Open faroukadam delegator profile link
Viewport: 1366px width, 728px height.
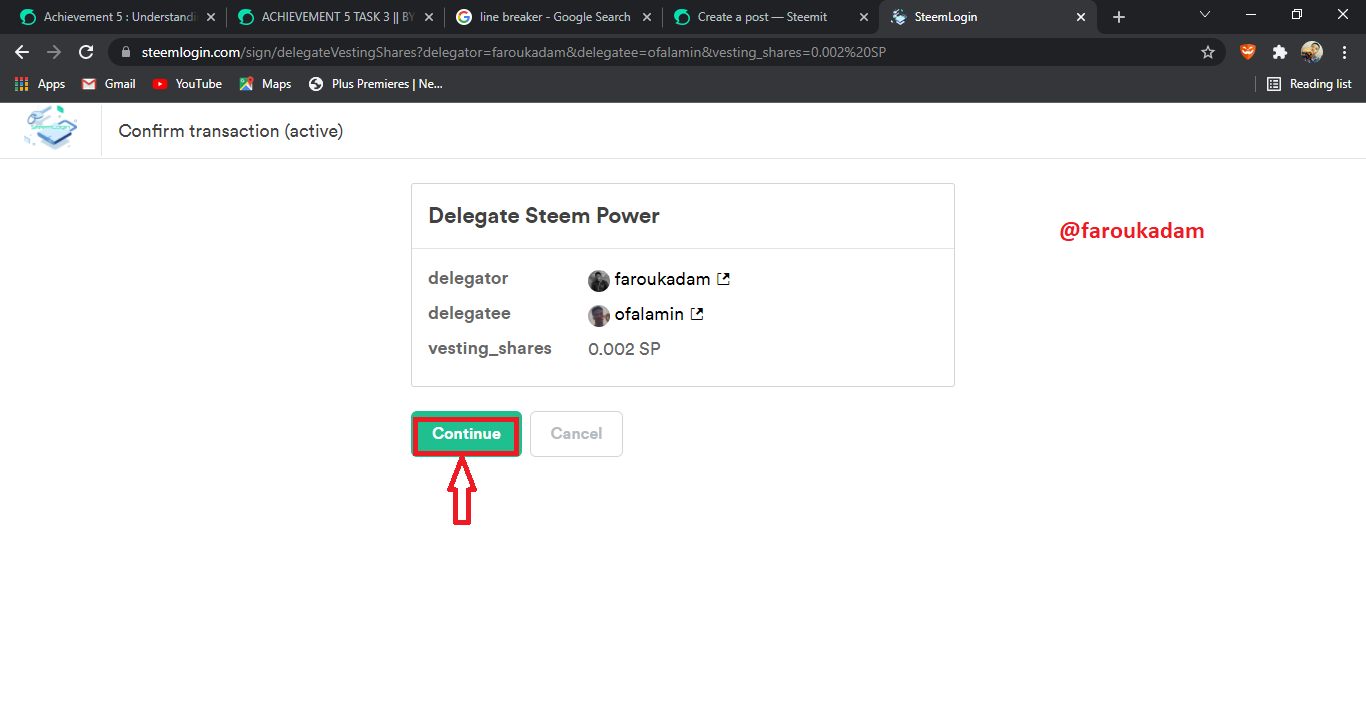pos(662,280)
